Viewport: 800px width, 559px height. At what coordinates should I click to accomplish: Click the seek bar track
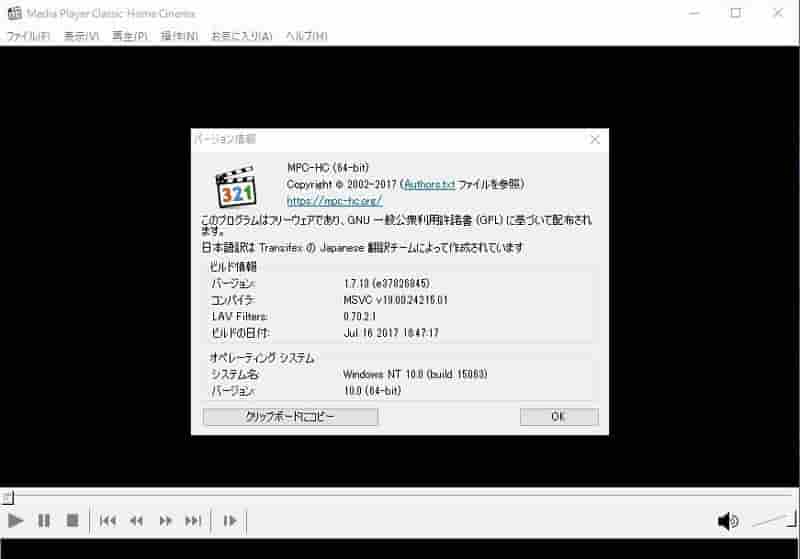tap(401, 495)
